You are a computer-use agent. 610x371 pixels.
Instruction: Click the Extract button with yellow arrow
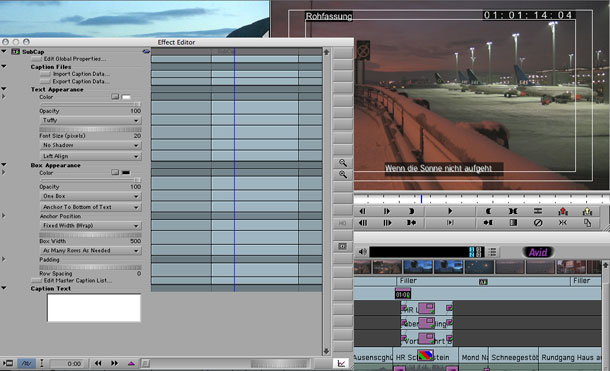(x=587, y=211)
